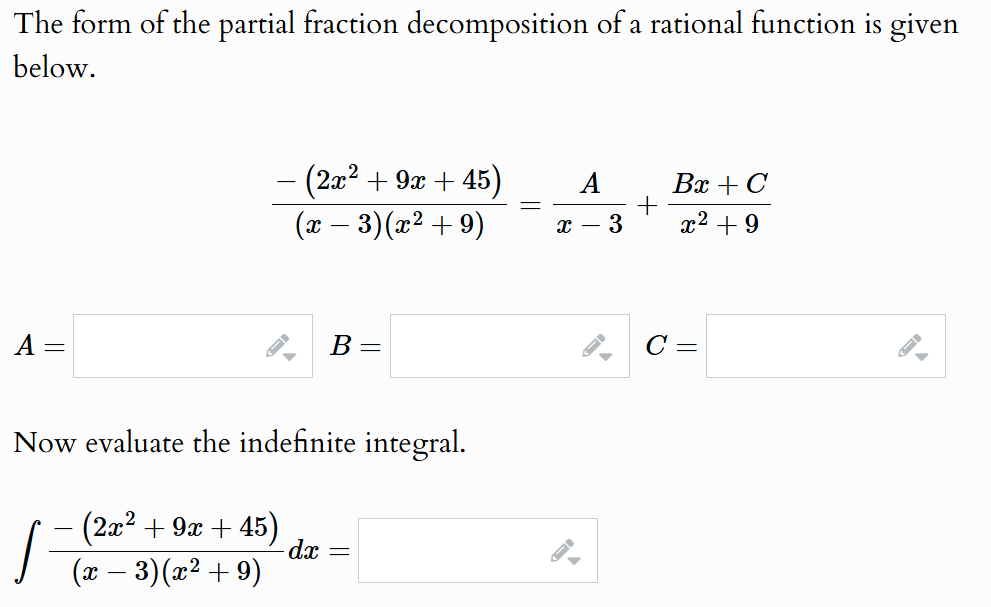Click inside the indefinite integral answer box

[x=450, y=549]
